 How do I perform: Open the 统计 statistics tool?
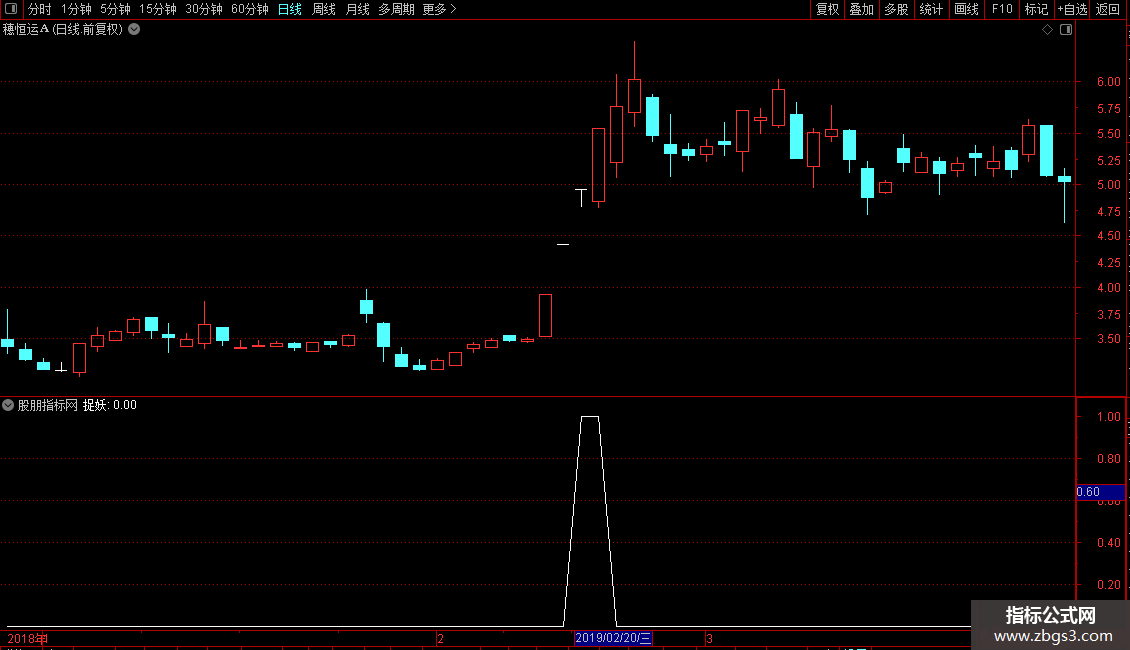pyautogui.click(x=931, y=9)
